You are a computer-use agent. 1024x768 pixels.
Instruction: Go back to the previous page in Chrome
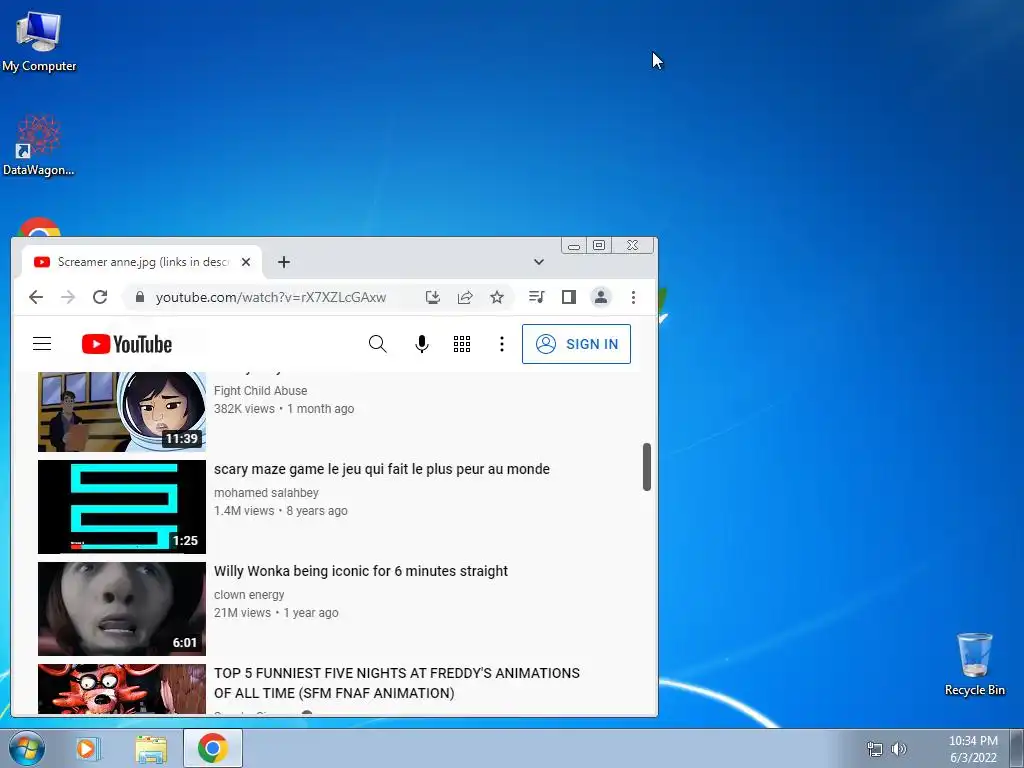(x=36, y=297)
